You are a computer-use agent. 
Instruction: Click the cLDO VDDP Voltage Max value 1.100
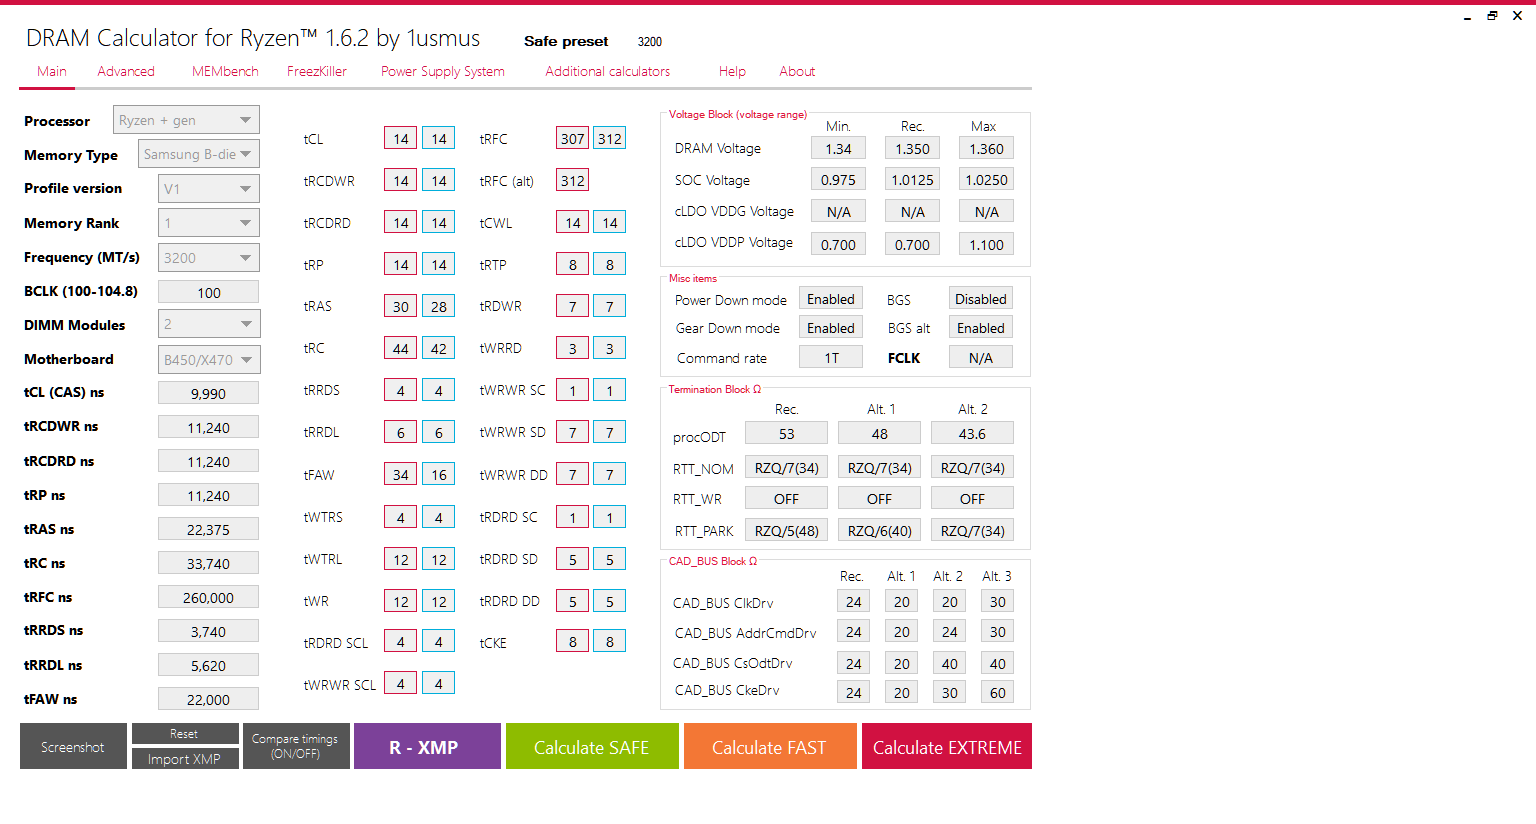coord(986,244)
